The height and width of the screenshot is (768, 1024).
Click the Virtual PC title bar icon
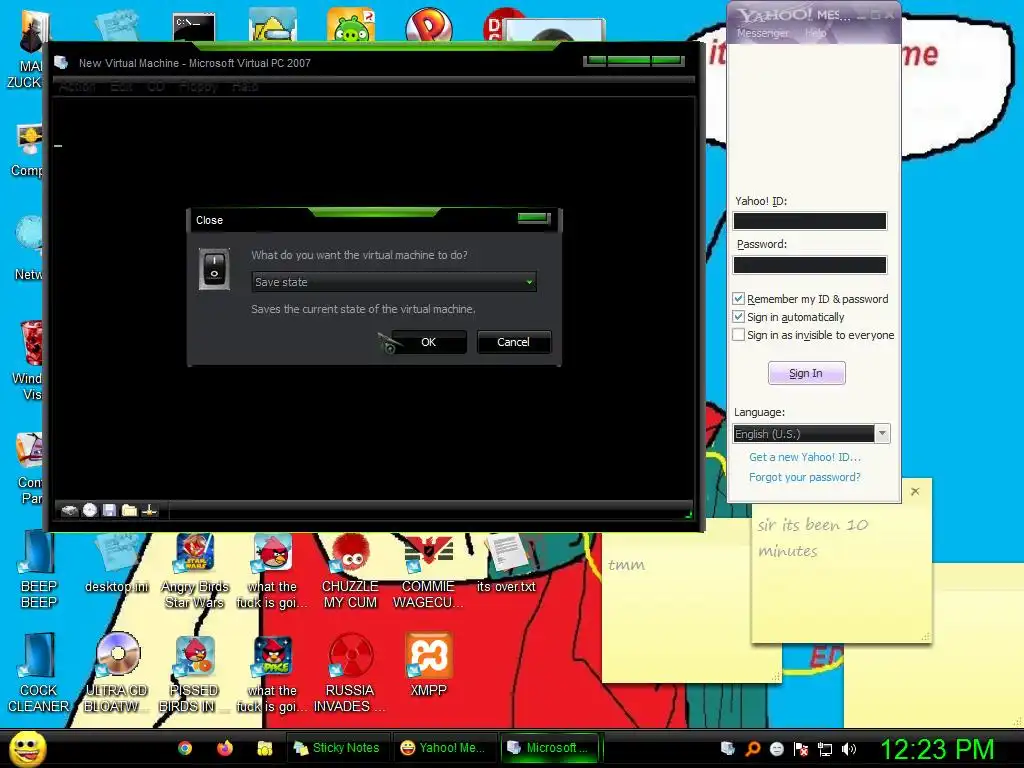(61, 63)
